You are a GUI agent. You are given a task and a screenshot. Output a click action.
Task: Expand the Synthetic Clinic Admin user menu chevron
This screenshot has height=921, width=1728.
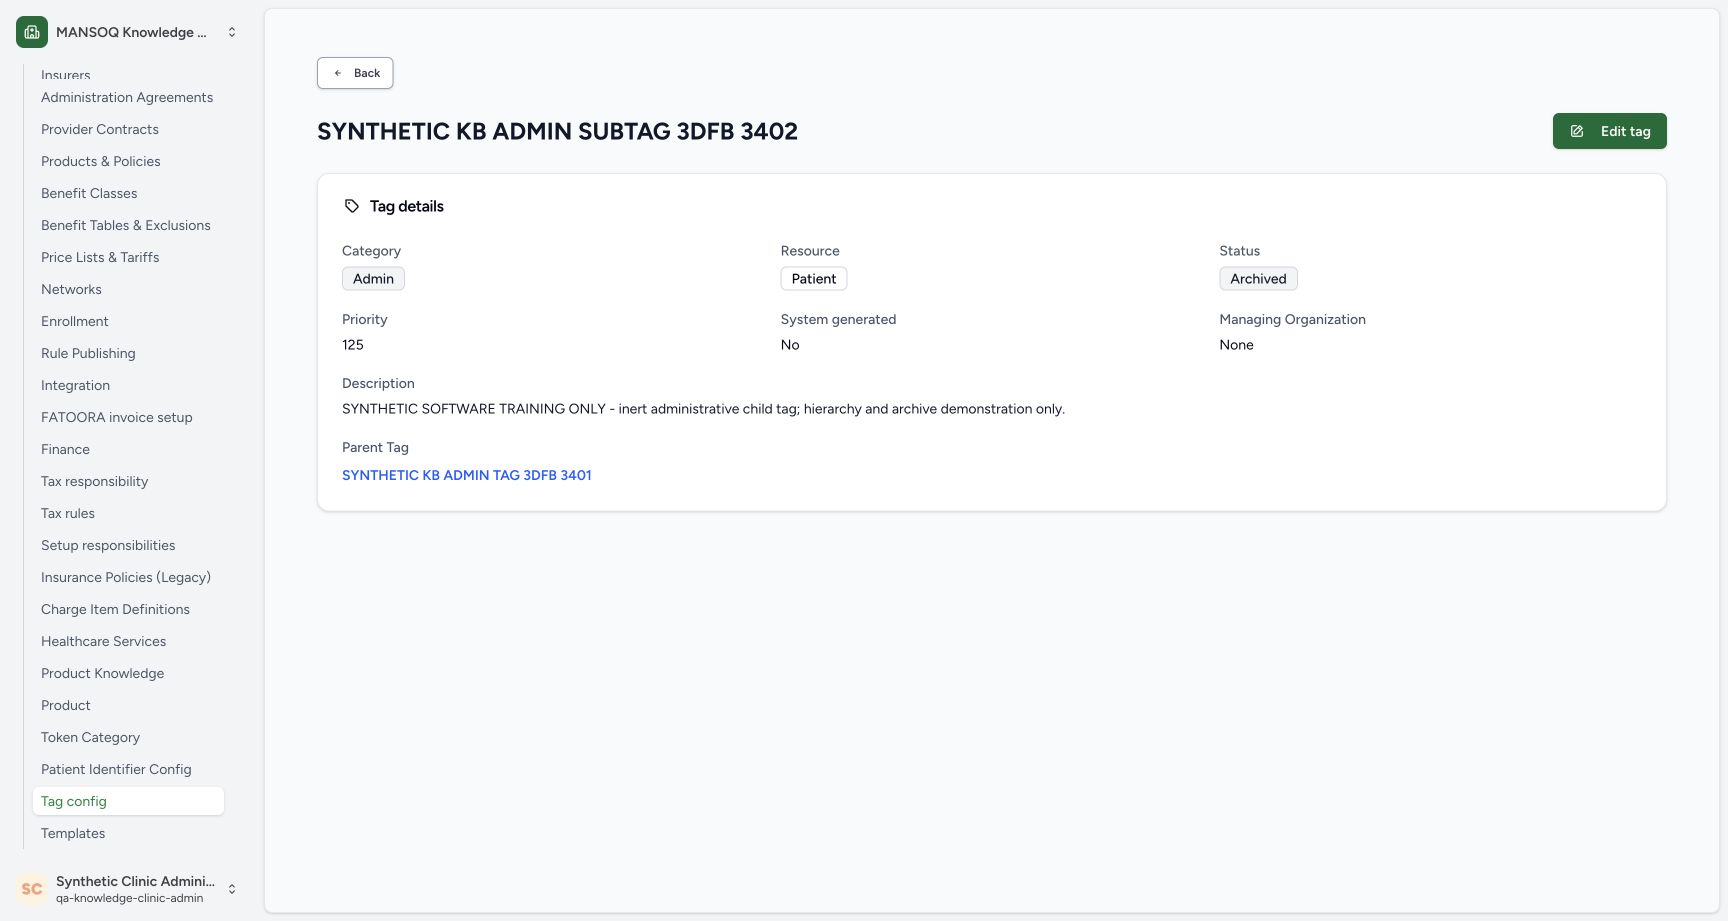tap(232, 889)
